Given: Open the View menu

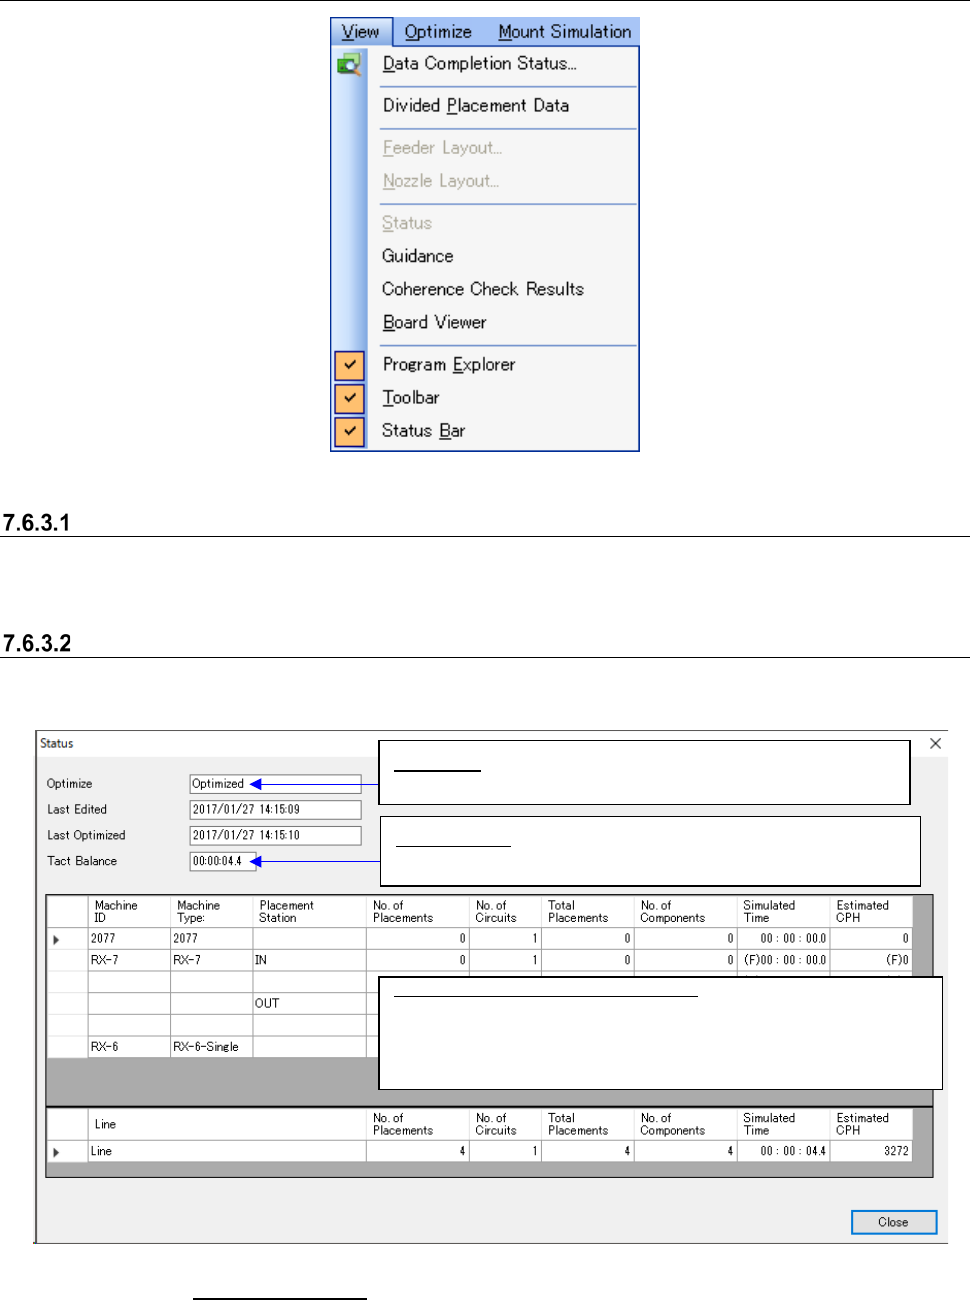Looking at the screenshot, I should [361, 32].
